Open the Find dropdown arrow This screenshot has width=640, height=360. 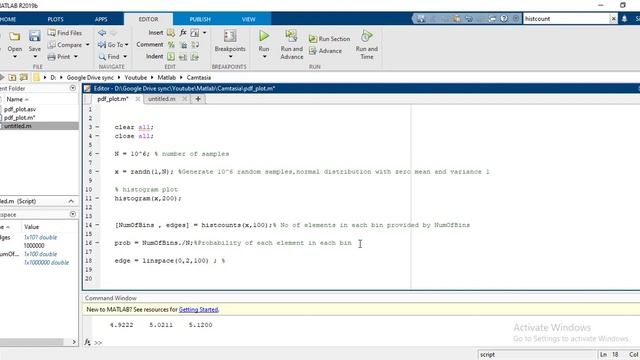125,57
